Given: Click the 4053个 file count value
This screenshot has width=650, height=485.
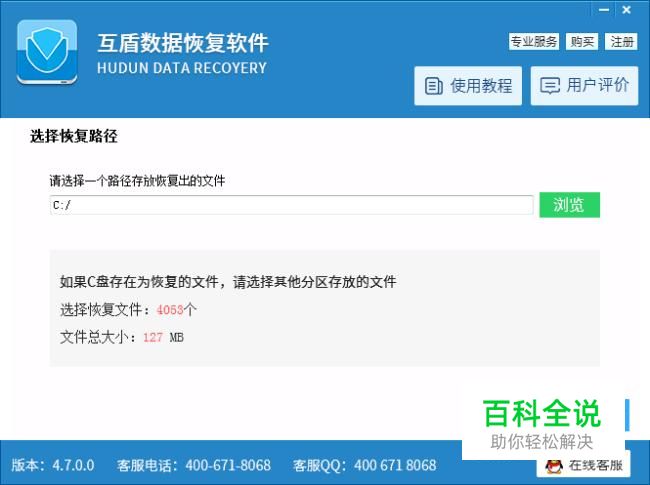Looking at the screenshot, I should click(x=176, y=310).
